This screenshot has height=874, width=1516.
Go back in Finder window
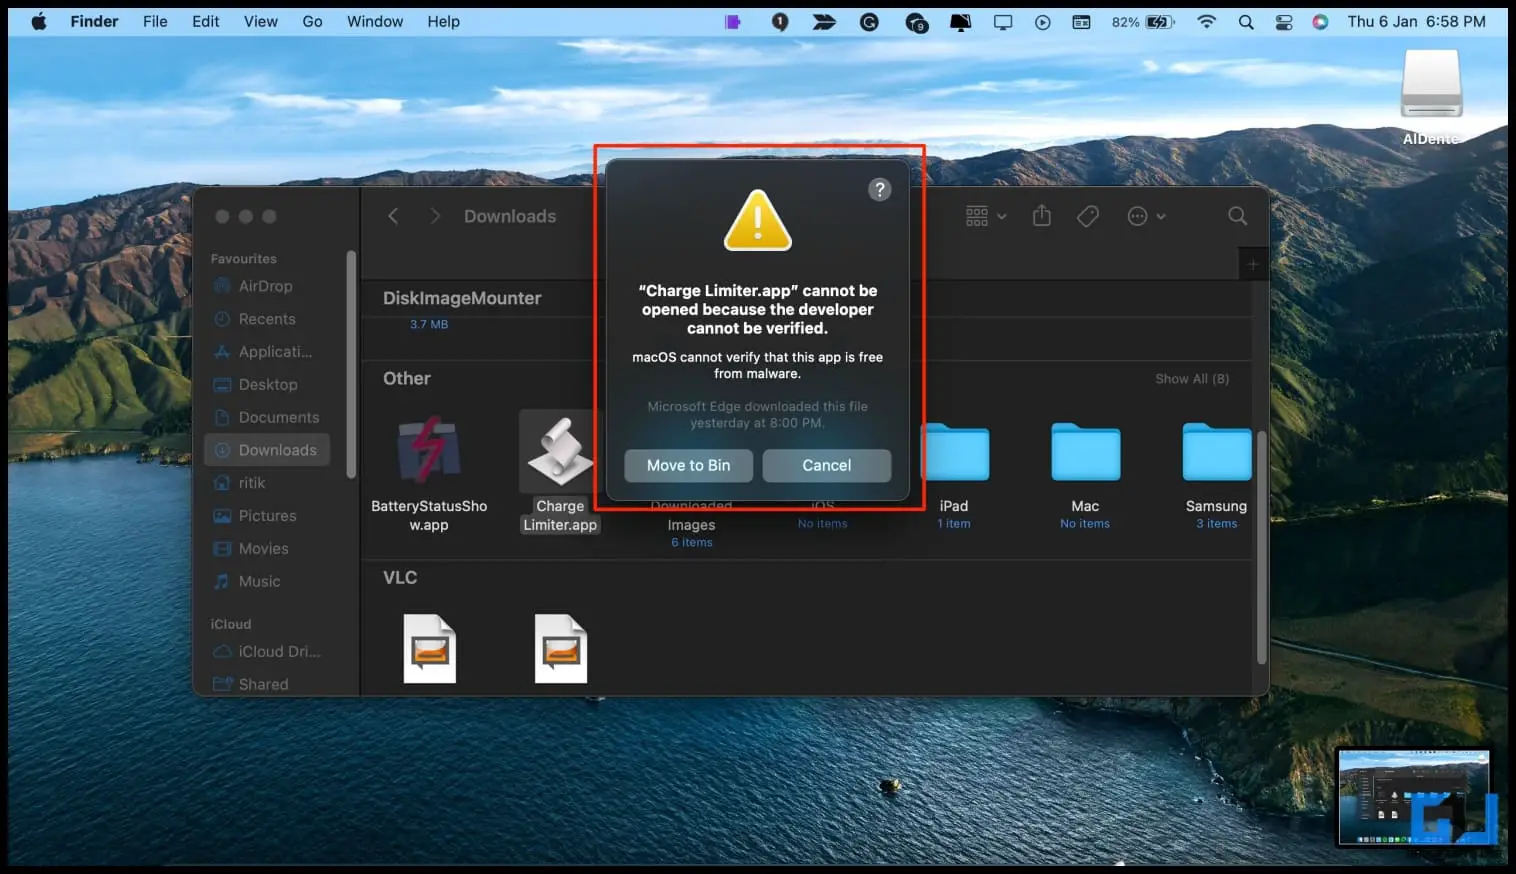pyautogui.click(x=393, y=216)
